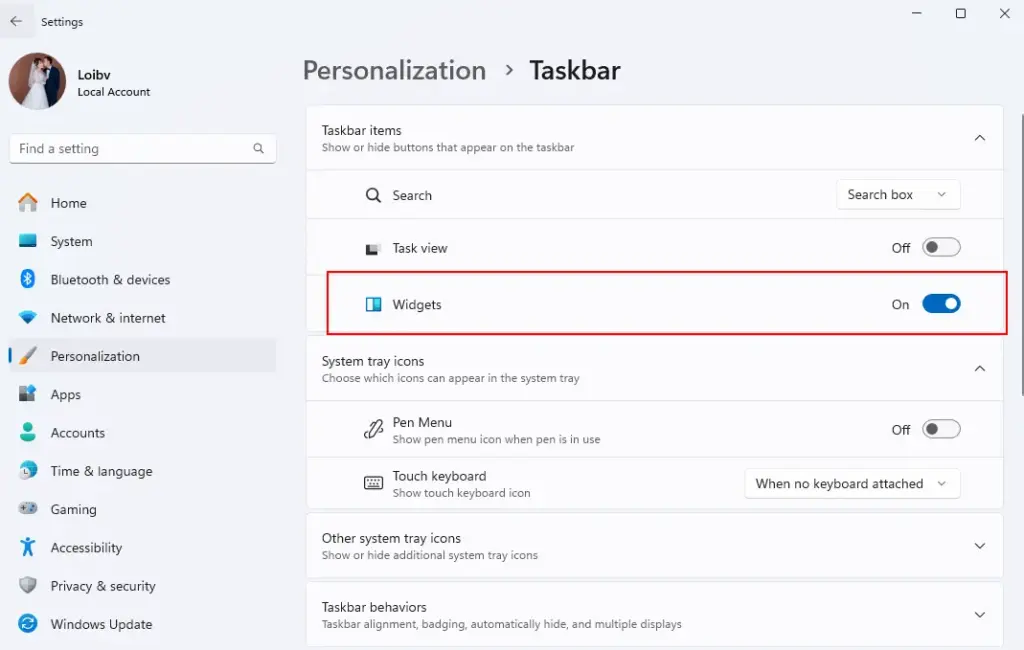Click the Gaming controller icon
The width and height of the screenshot is (1024, 650).
point(27,508)
